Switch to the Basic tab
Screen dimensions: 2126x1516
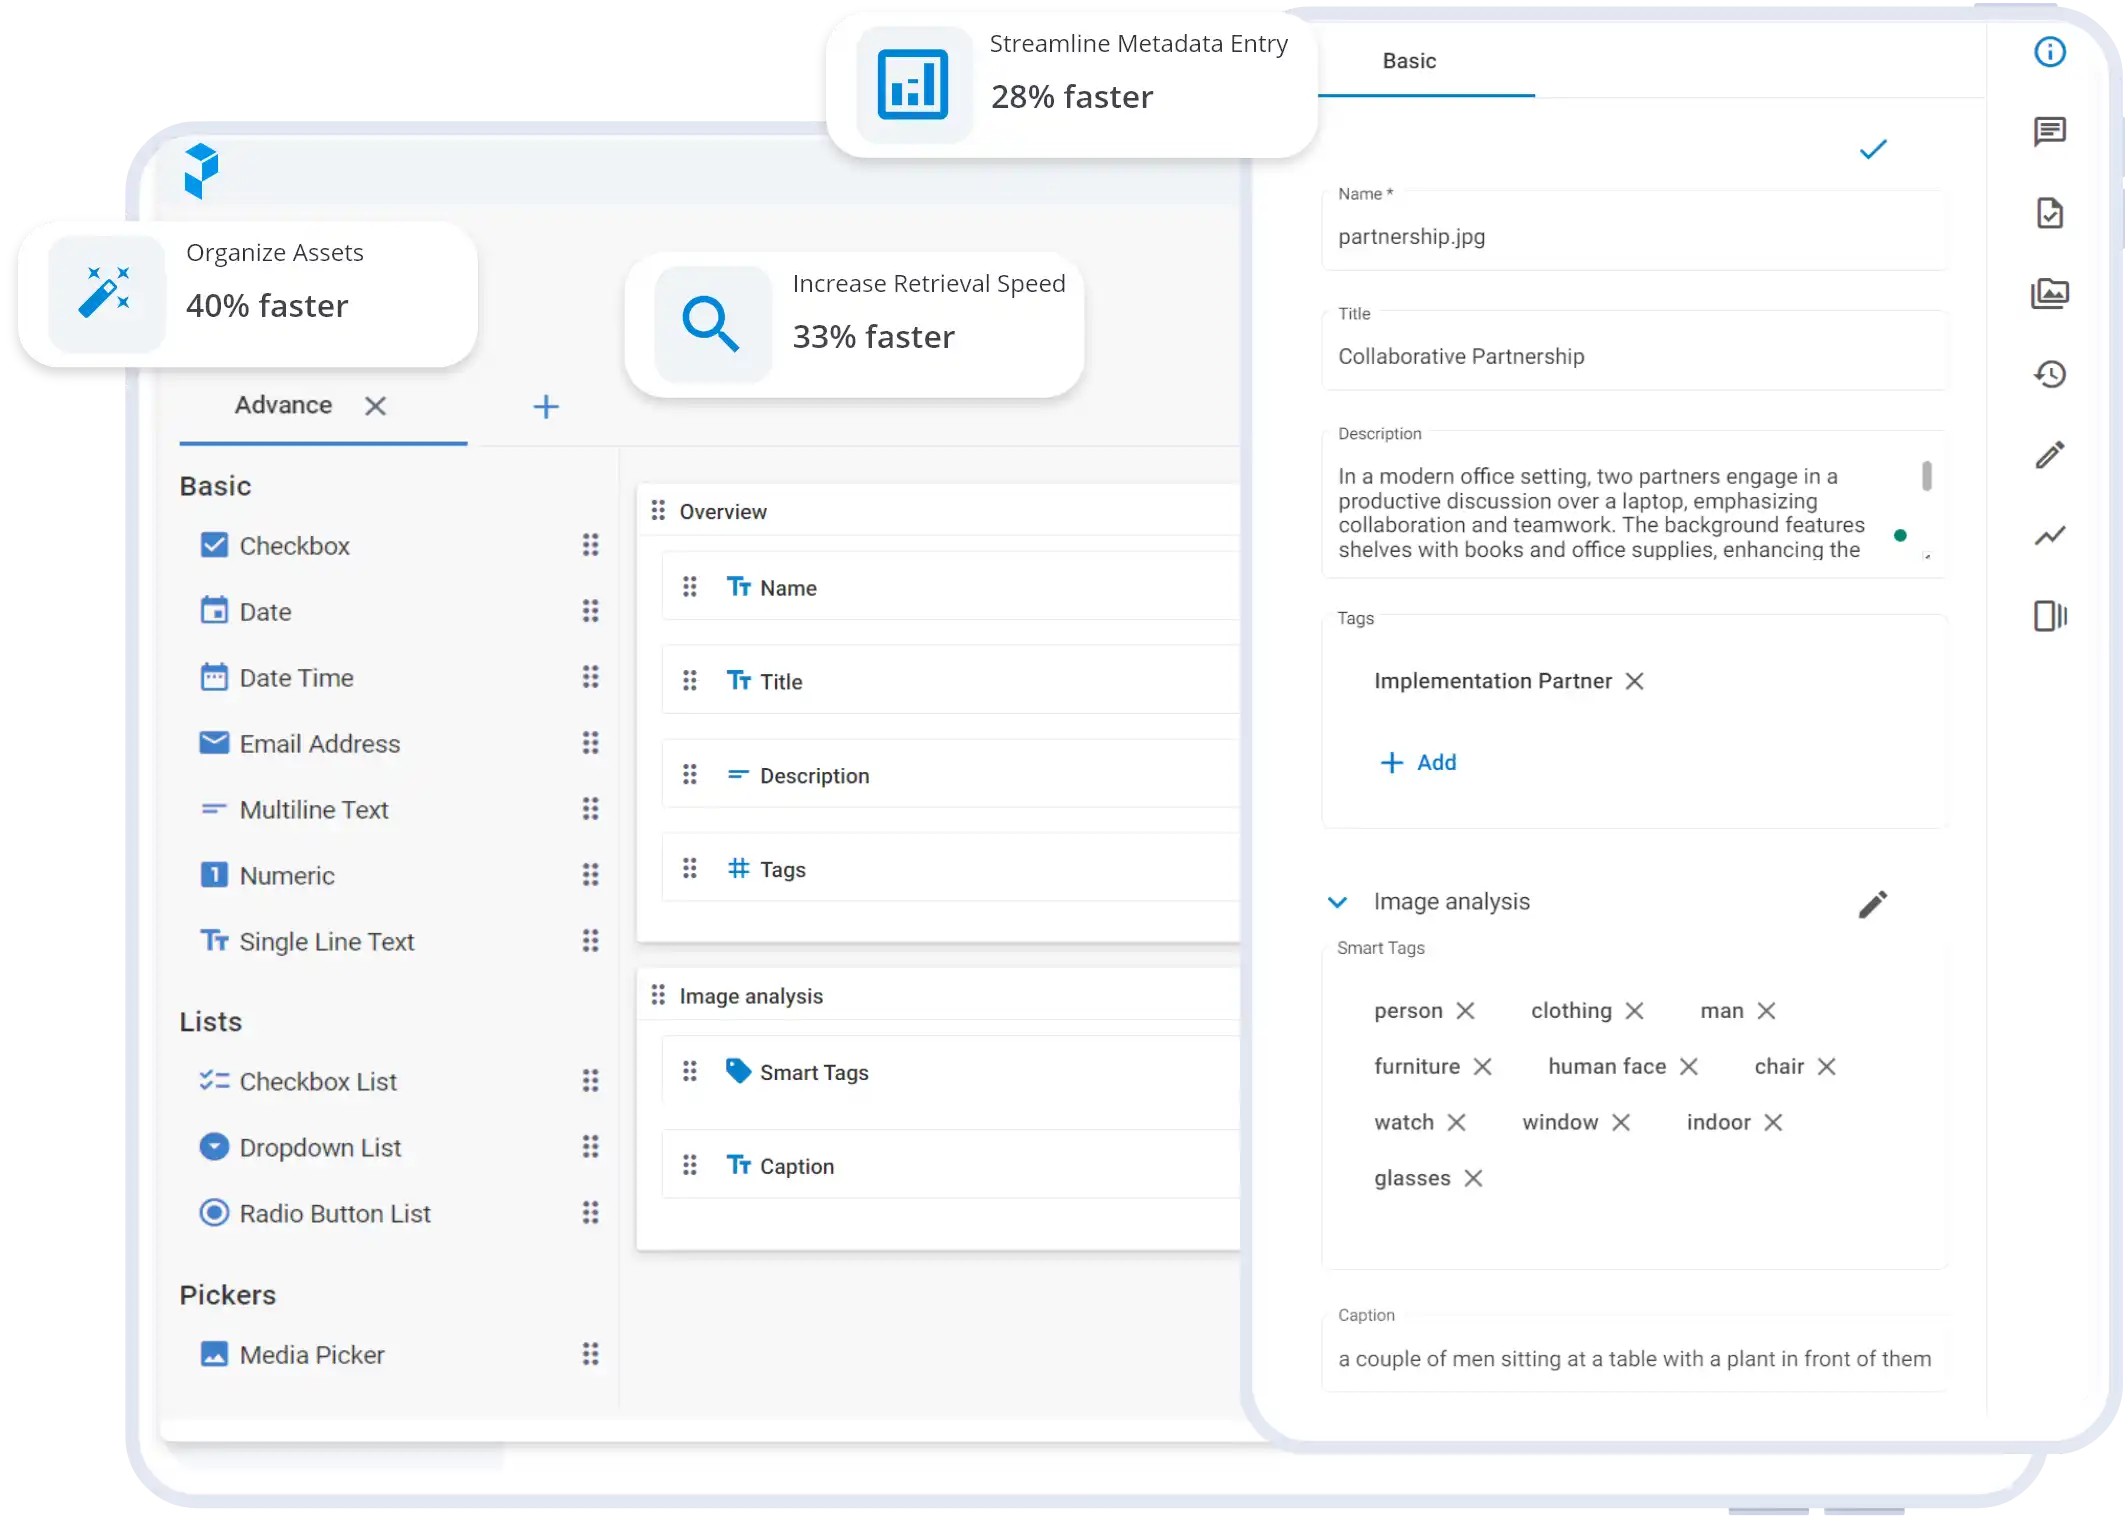(1409, 61)
